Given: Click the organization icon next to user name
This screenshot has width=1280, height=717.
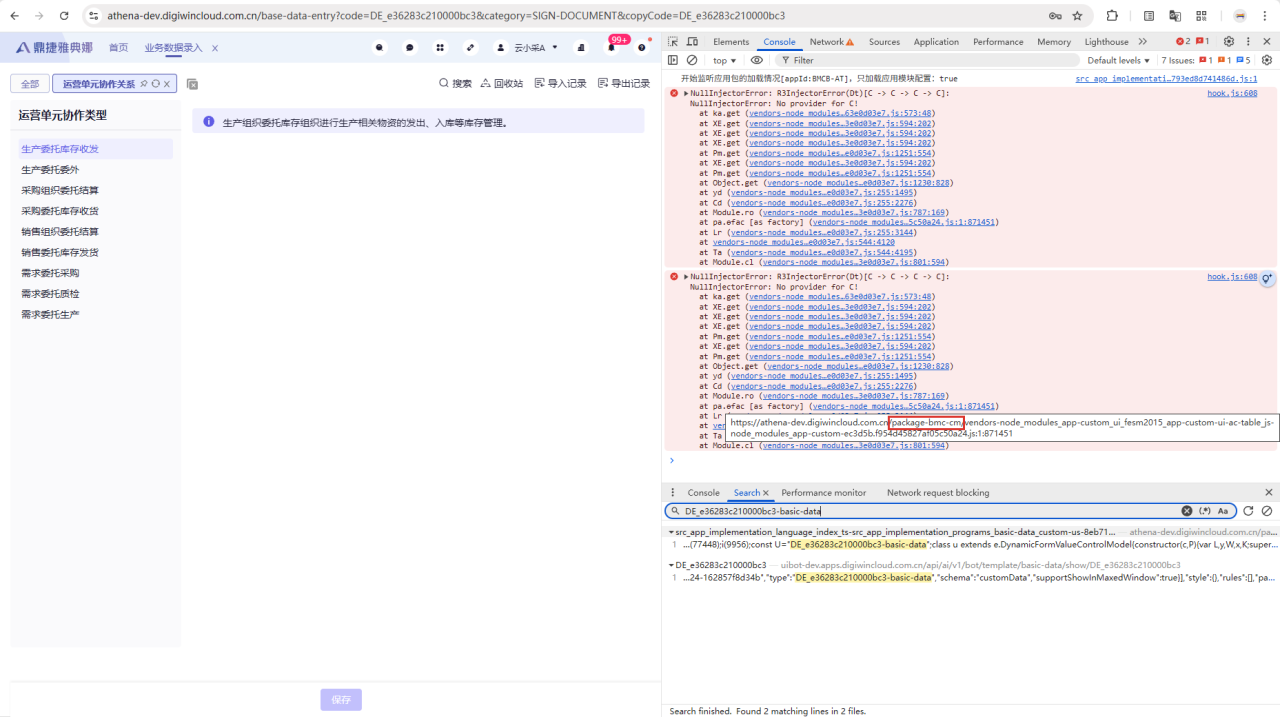Looking at the screenshot, I should (580, 47).
